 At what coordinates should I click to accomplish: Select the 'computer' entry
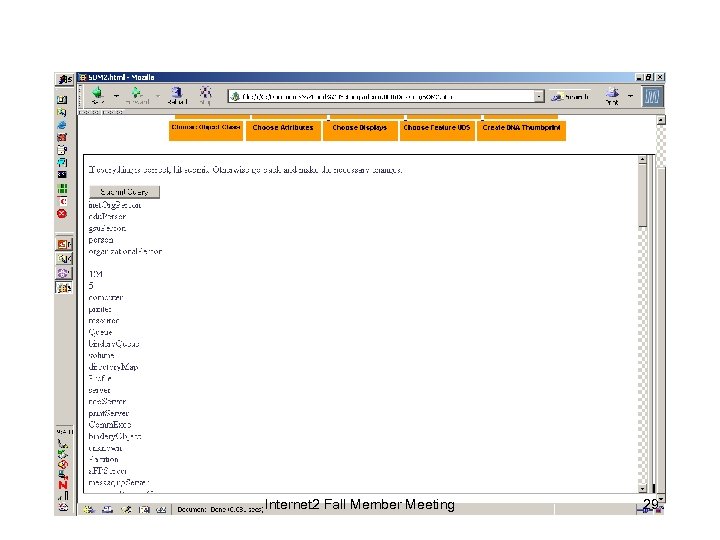pos(106,298)
